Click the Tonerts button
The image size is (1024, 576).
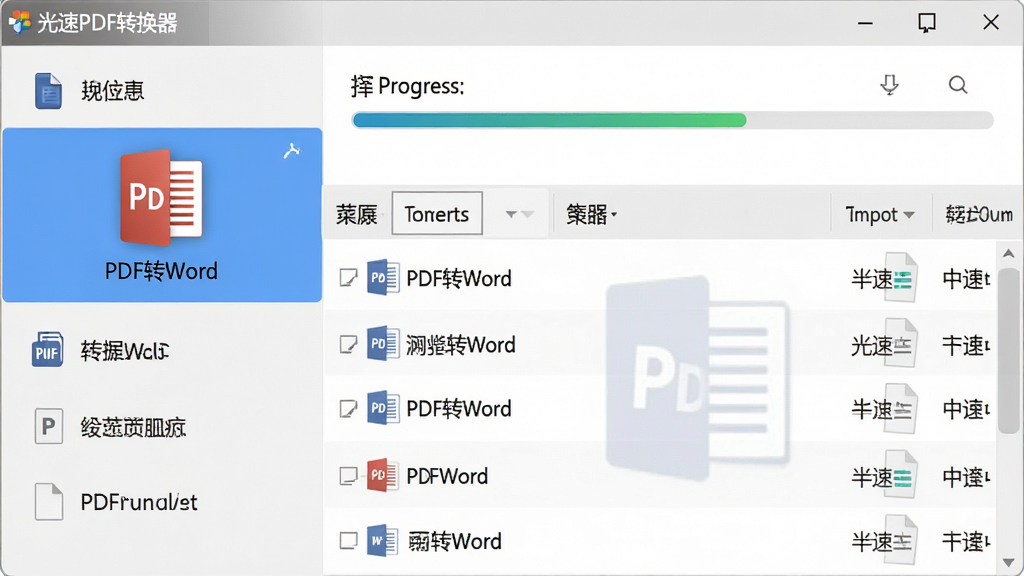point(437,214)
